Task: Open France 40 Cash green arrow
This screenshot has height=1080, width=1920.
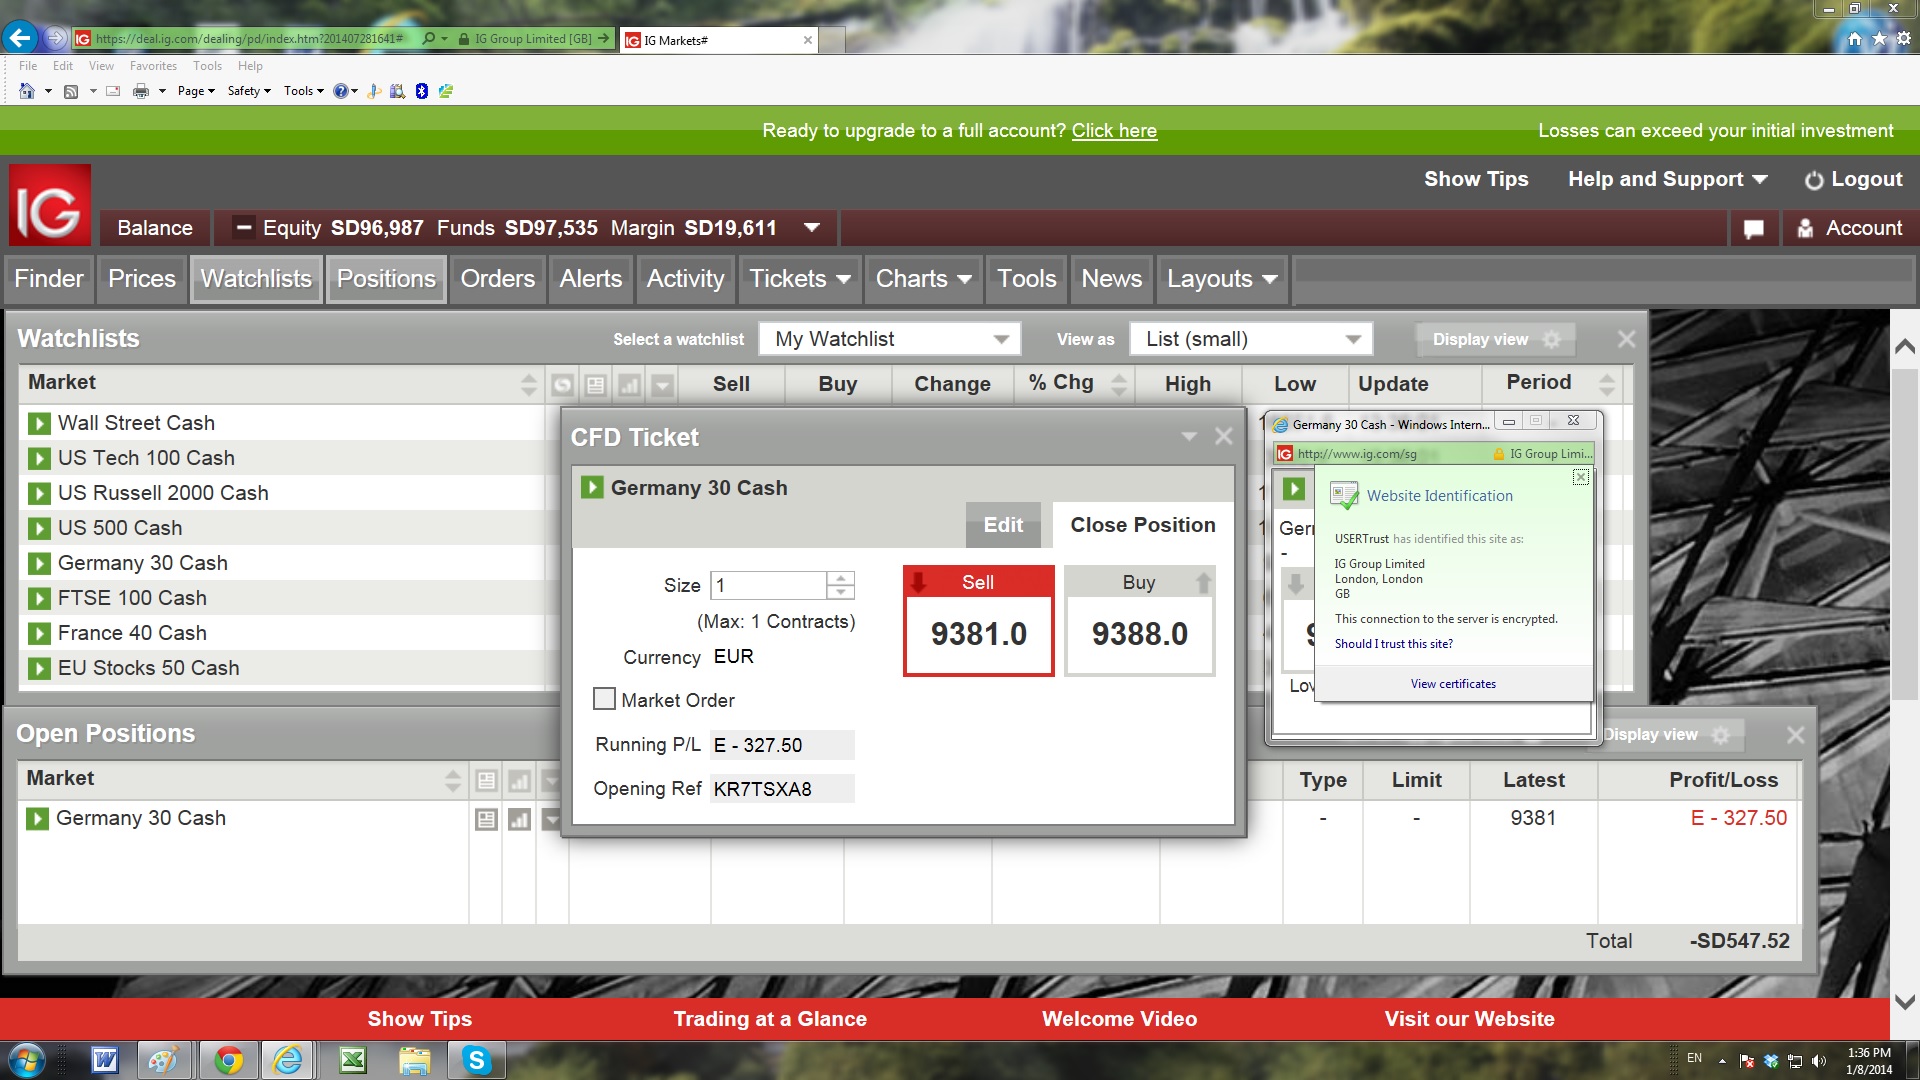Action: 39,634
